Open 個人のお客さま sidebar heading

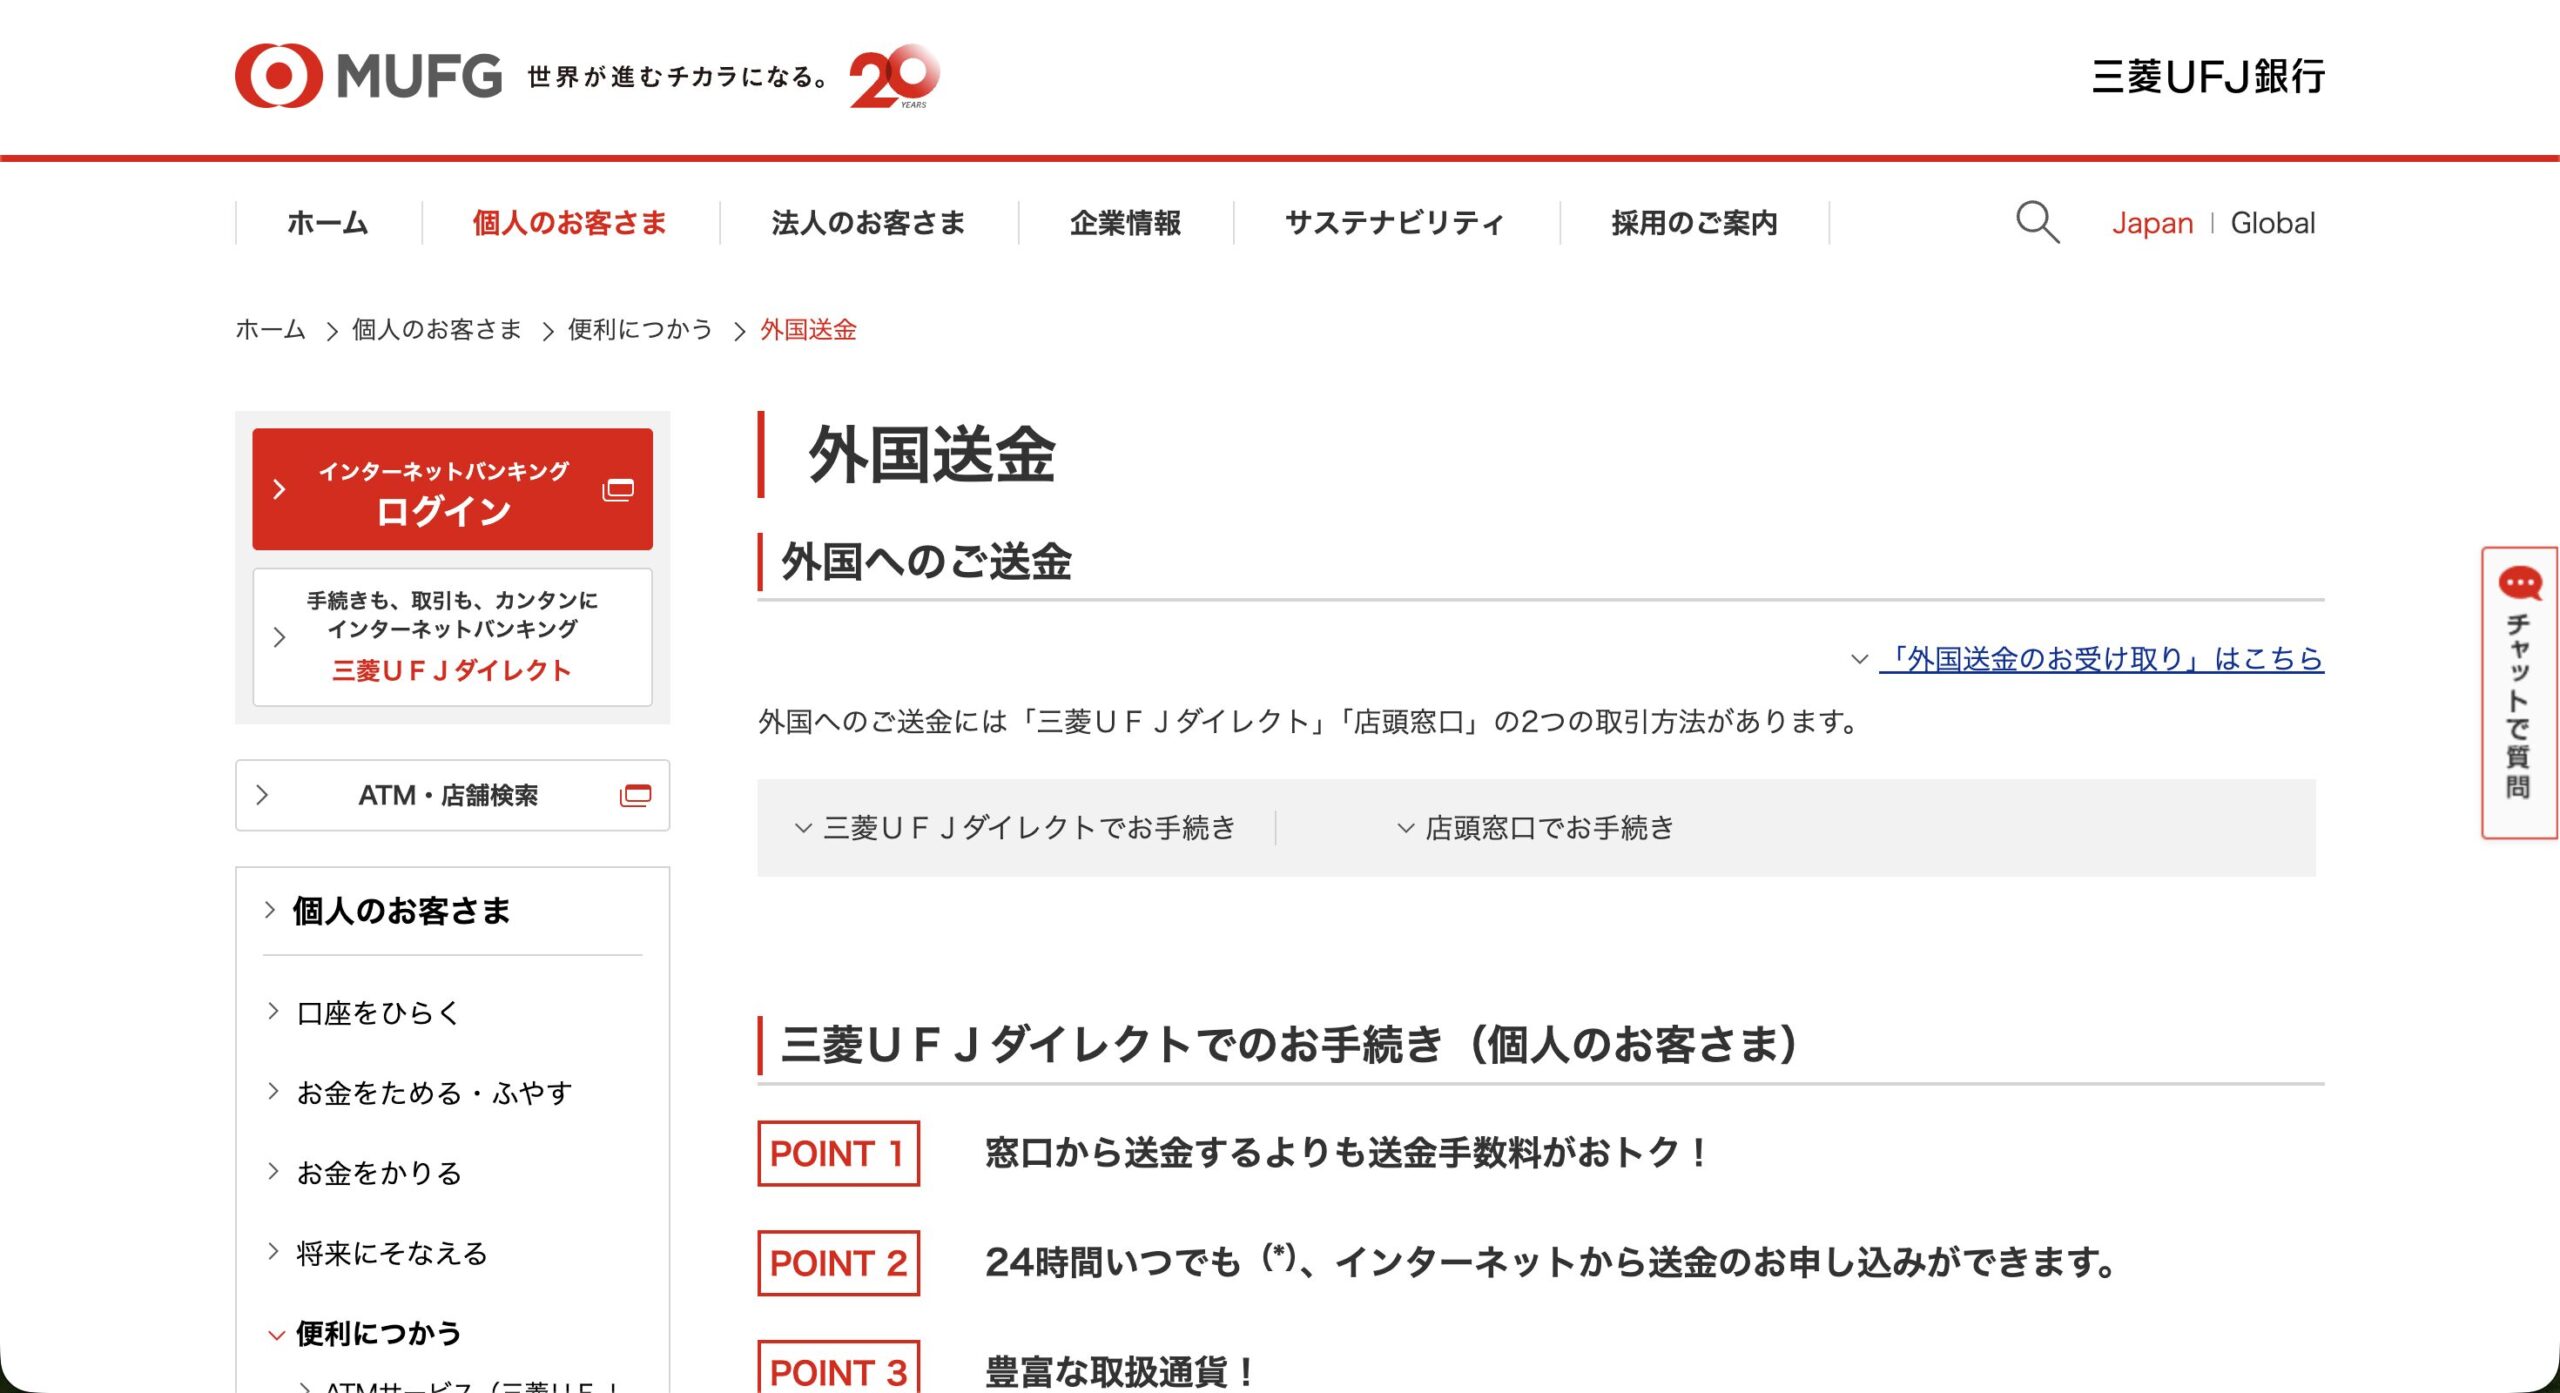(401, 911)
